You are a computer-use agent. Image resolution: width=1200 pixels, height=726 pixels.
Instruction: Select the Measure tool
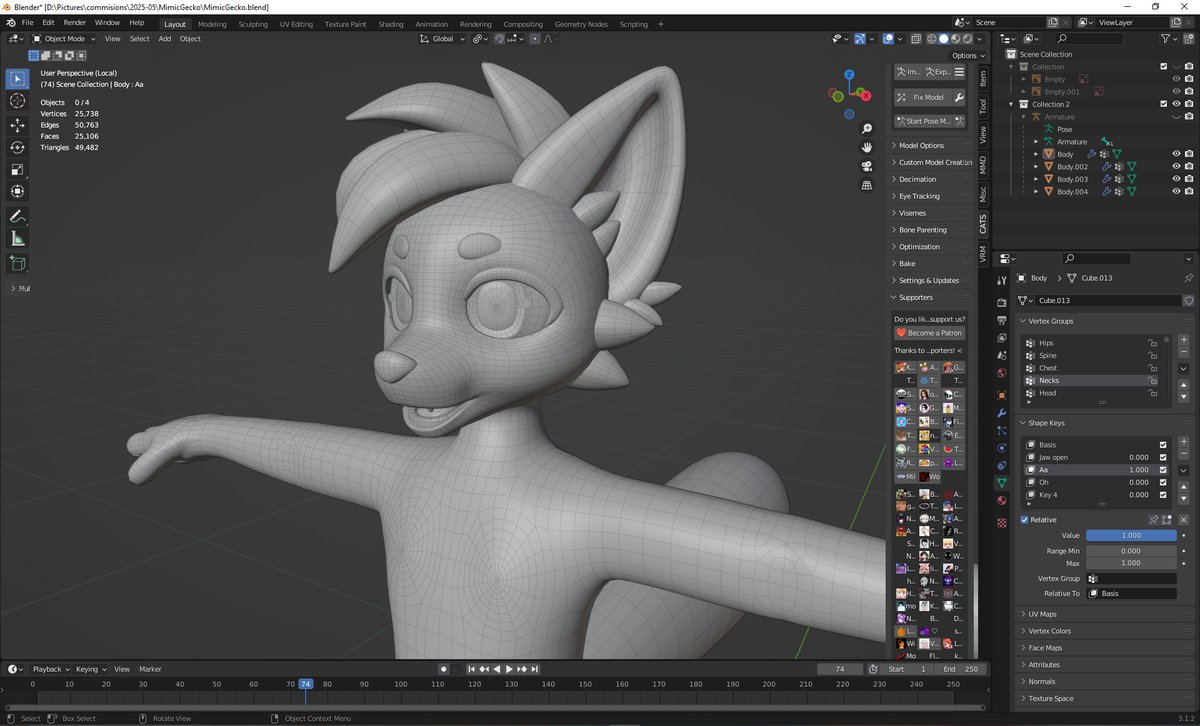click(x=18, y=238)
